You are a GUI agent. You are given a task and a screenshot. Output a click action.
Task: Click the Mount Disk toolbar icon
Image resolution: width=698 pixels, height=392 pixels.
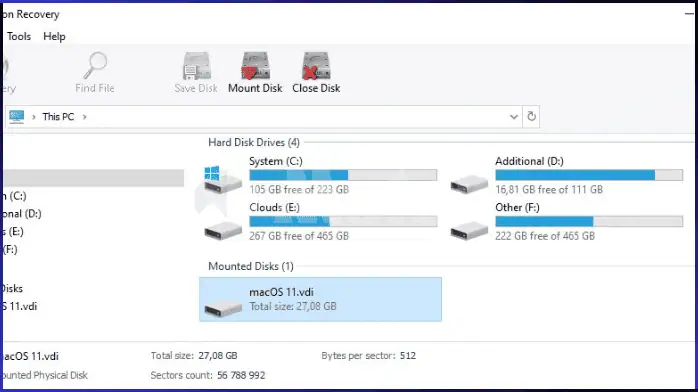(x=256, y=66)
